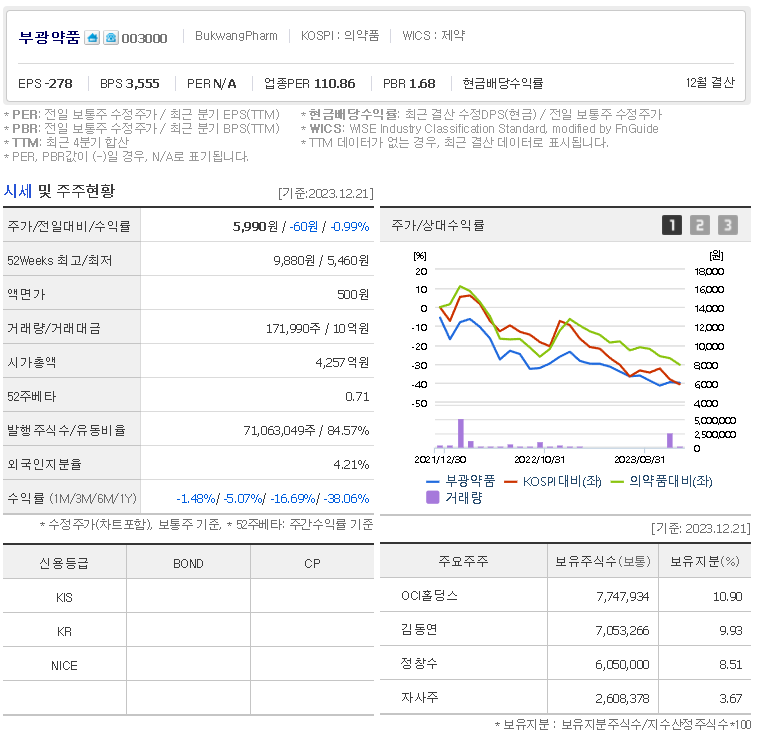Select the 2022/10/31 chart date label
The image size is (760, 746).
[x=539, y=460]
